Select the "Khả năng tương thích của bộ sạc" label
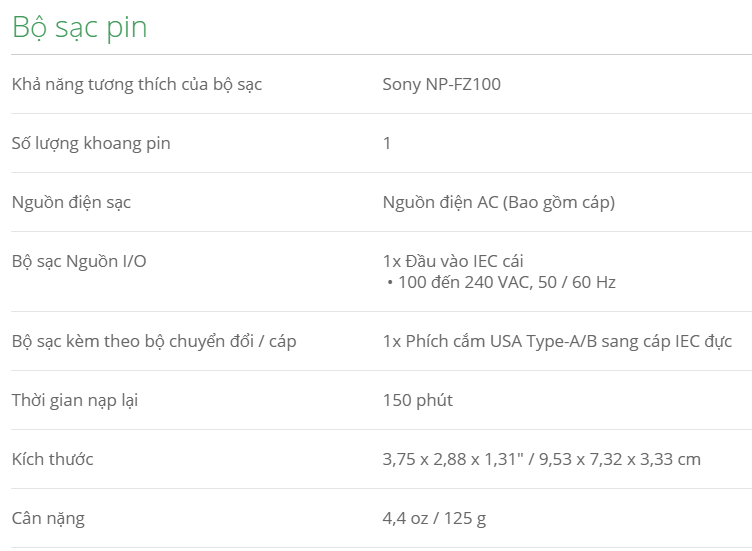Screen dimensions: 752x551 pos(136,84)
